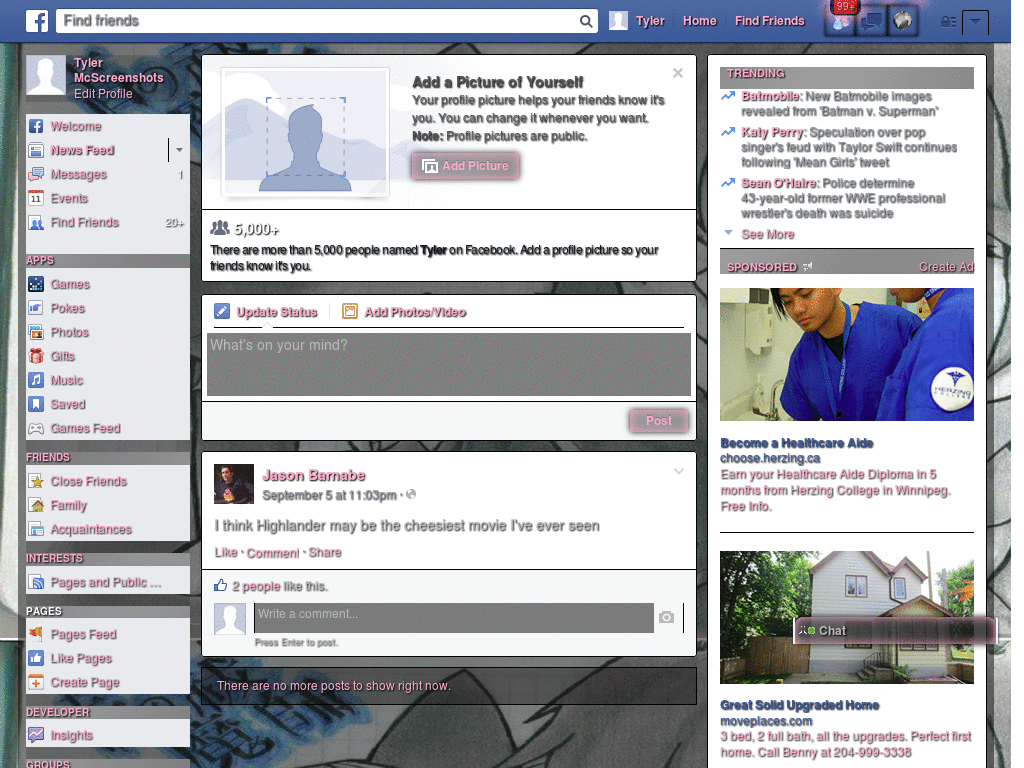Open Find Friends in the top navigation

769,21
